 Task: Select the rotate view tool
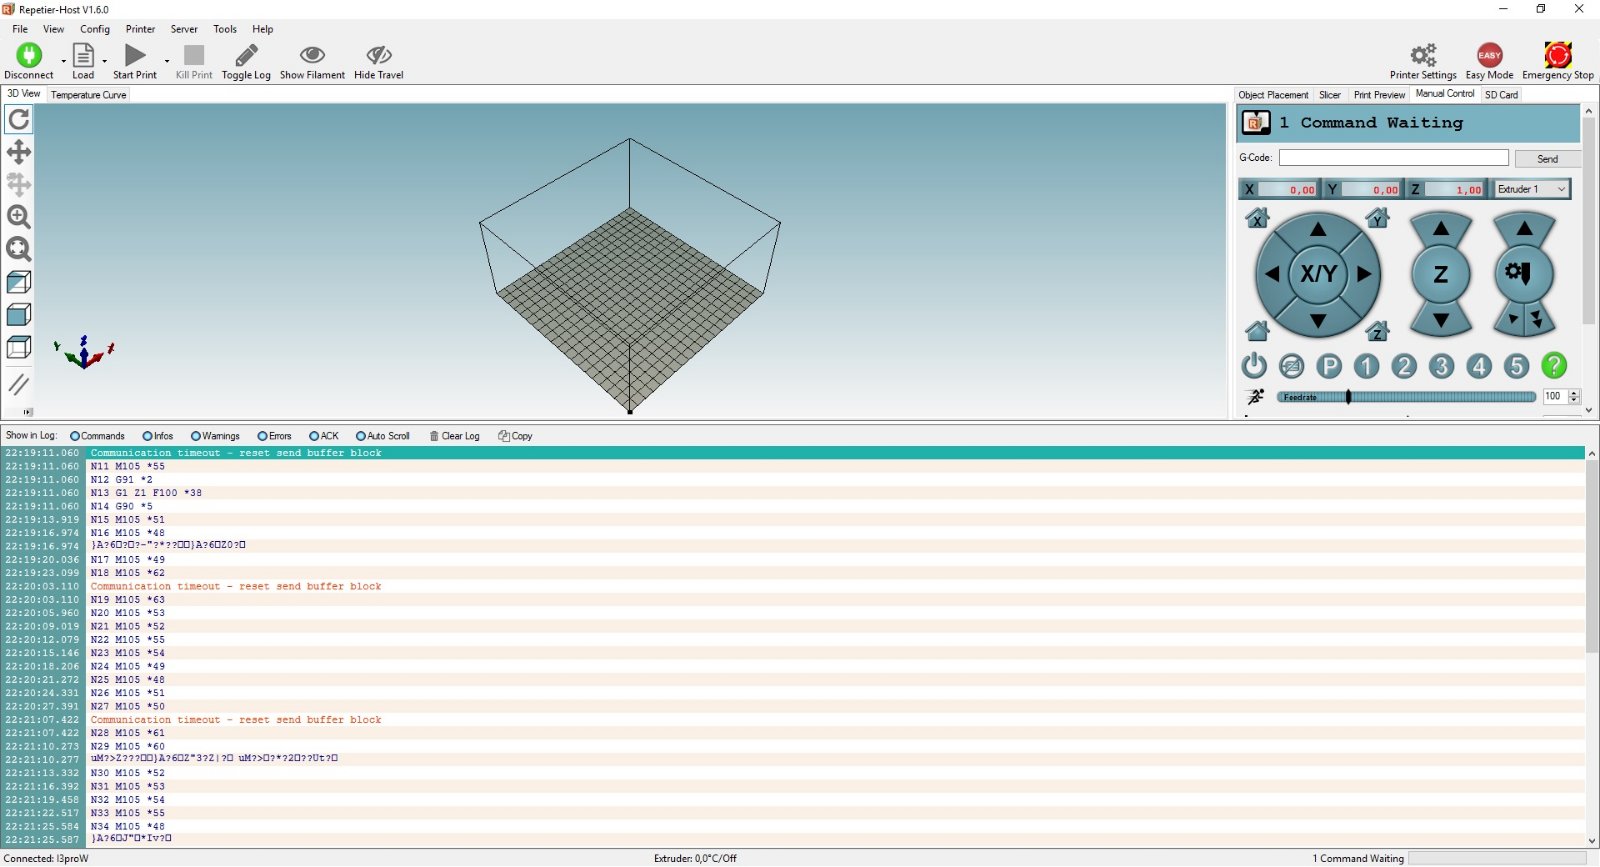pyautogui.click(x=19, y=120)
